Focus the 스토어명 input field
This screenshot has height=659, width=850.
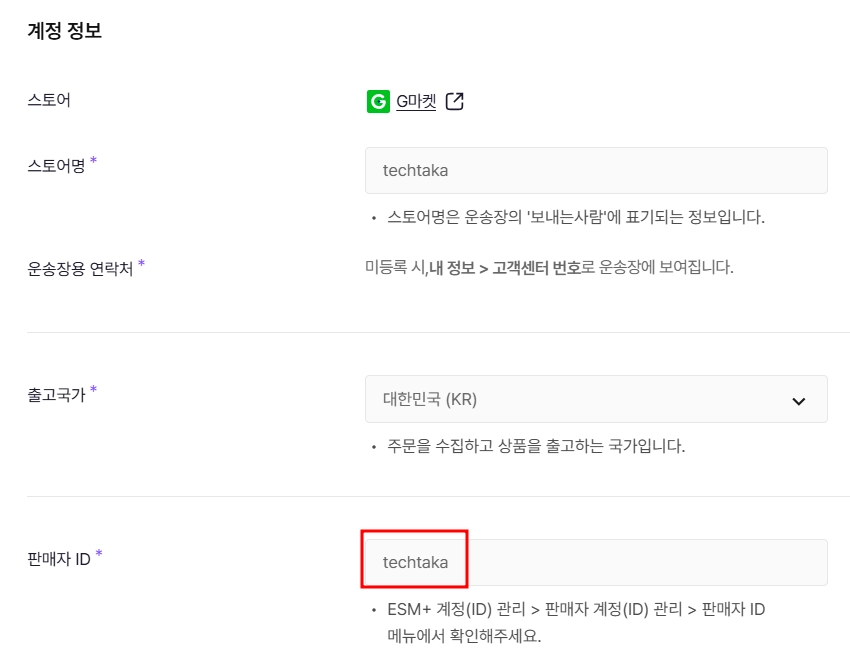click(x=596, y=170)
